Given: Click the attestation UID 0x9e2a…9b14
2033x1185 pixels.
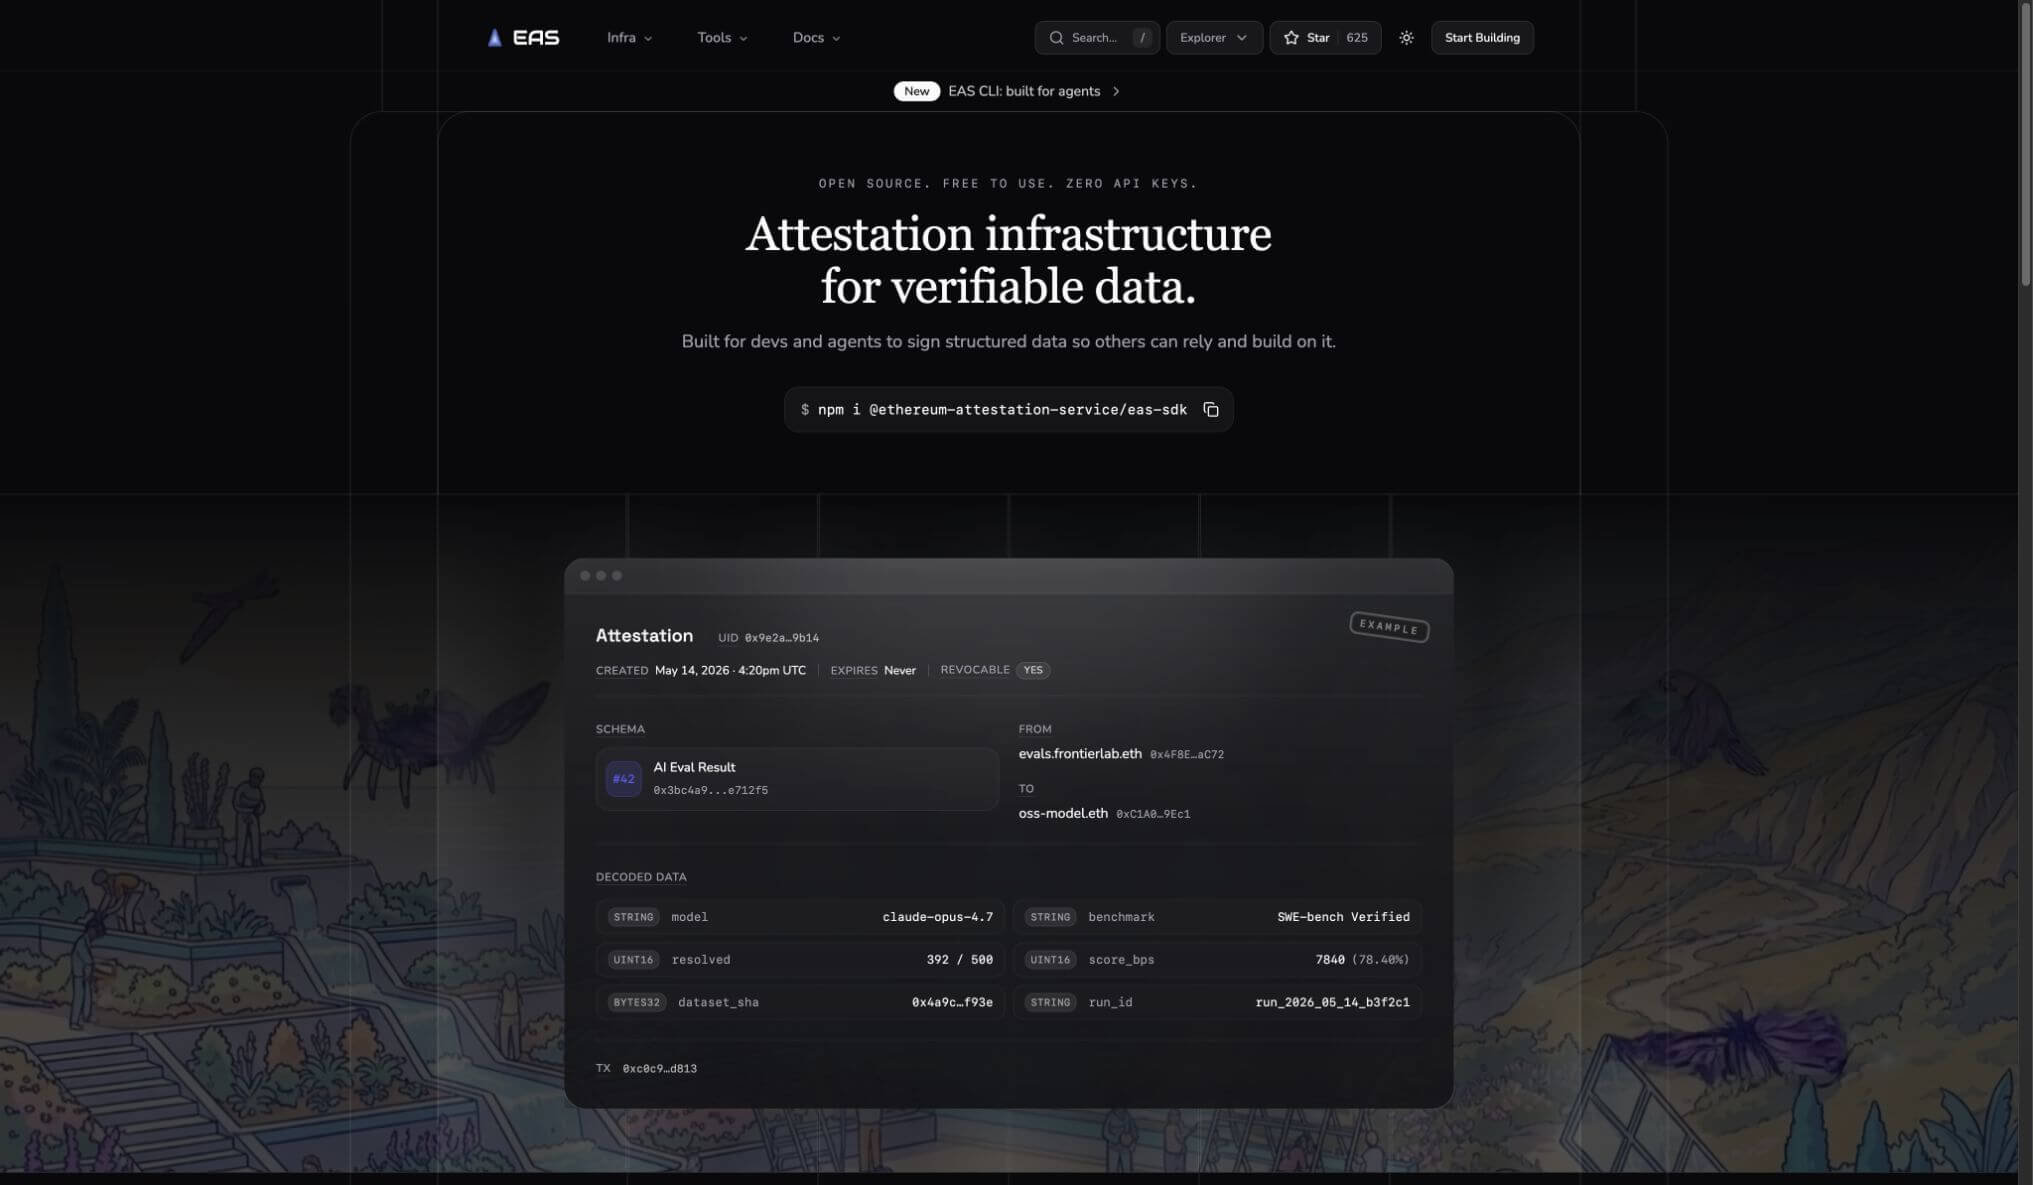Looking at the screenshot, I should click(x=781, y=638).
